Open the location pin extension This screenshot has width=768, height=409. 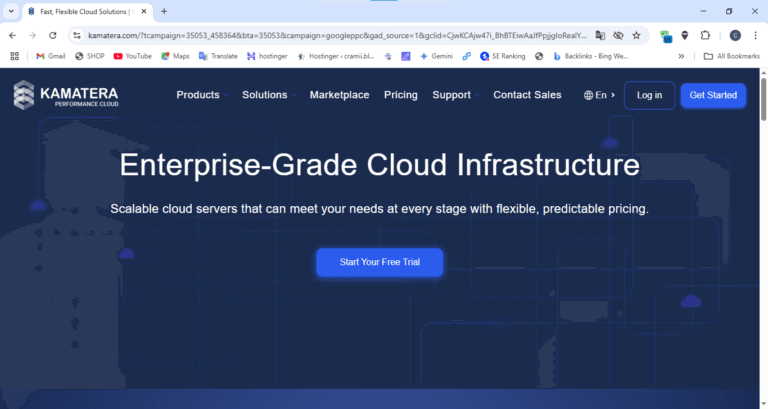click(685, 35)
